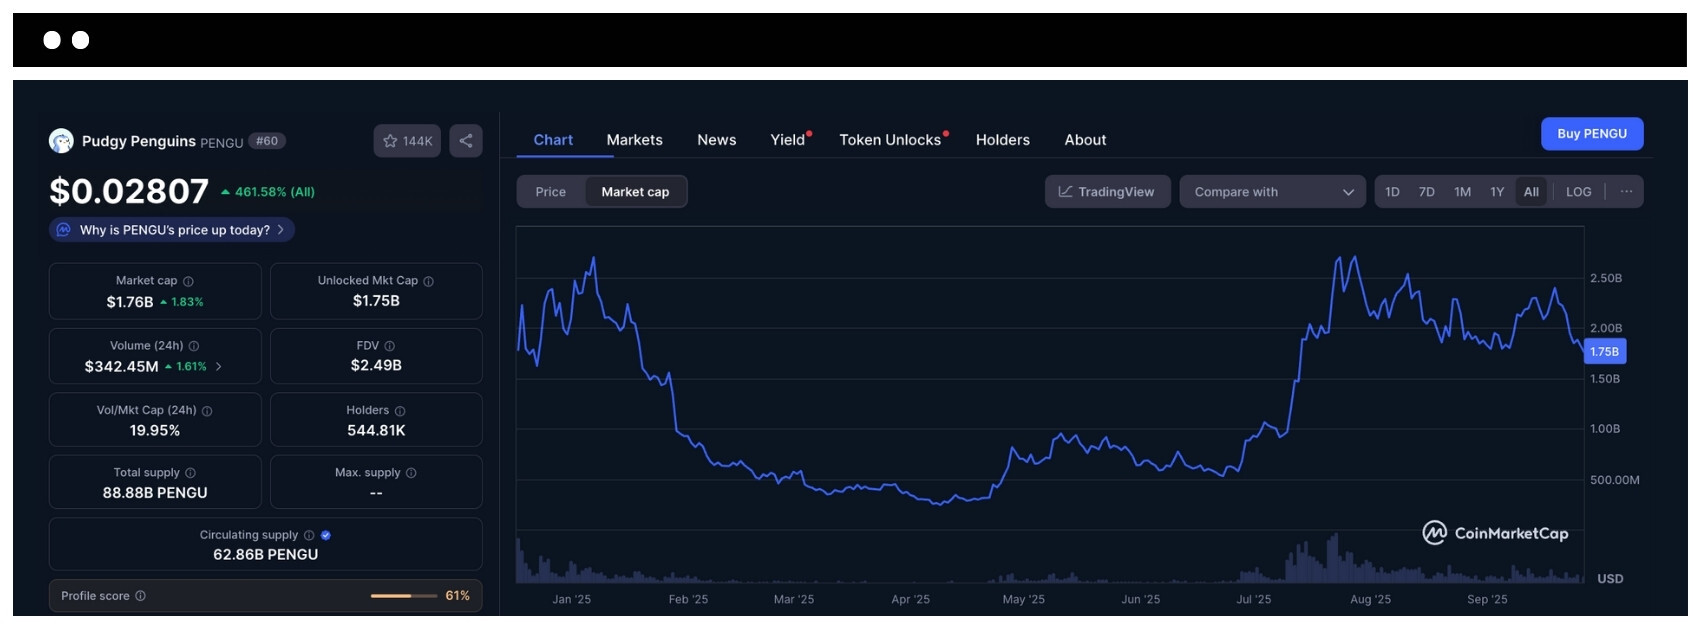Screen dimensions: 1700x626
Task: Click the Volume (24h) info icon
Action: [x=194, y=346]
